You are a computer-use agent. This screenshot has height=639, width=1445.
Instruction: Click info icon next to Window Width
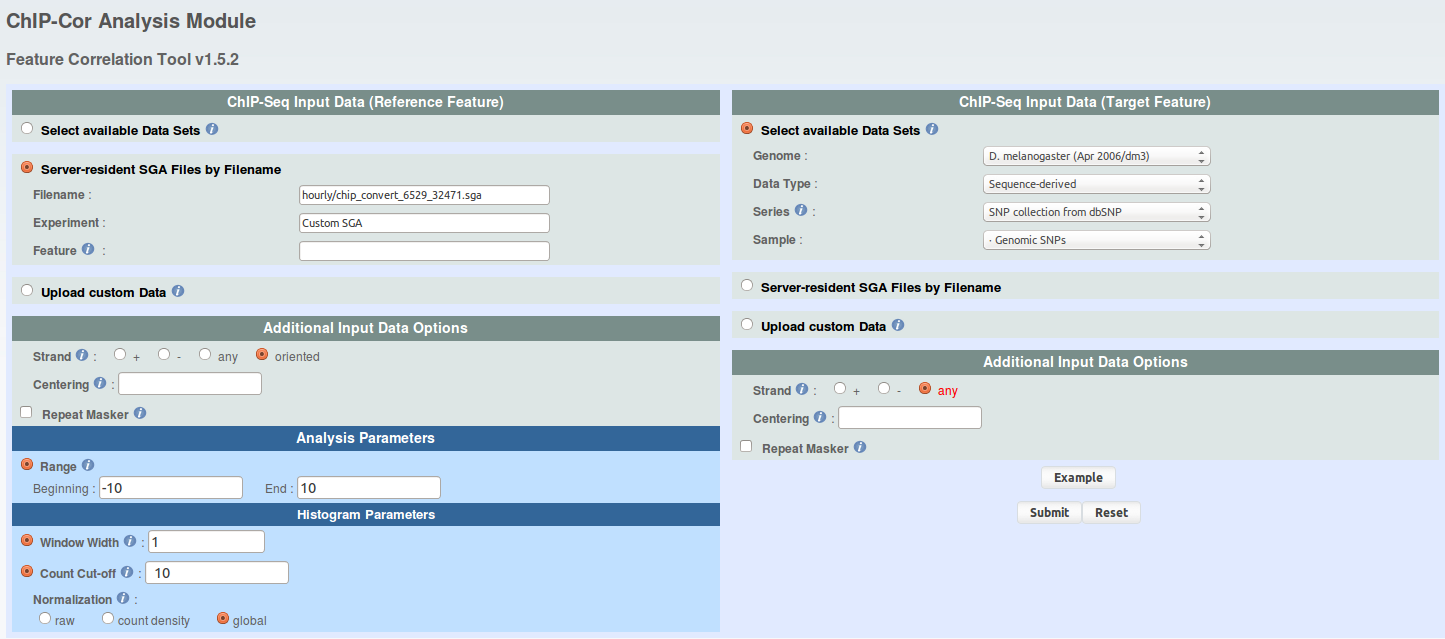click(129, 542)
